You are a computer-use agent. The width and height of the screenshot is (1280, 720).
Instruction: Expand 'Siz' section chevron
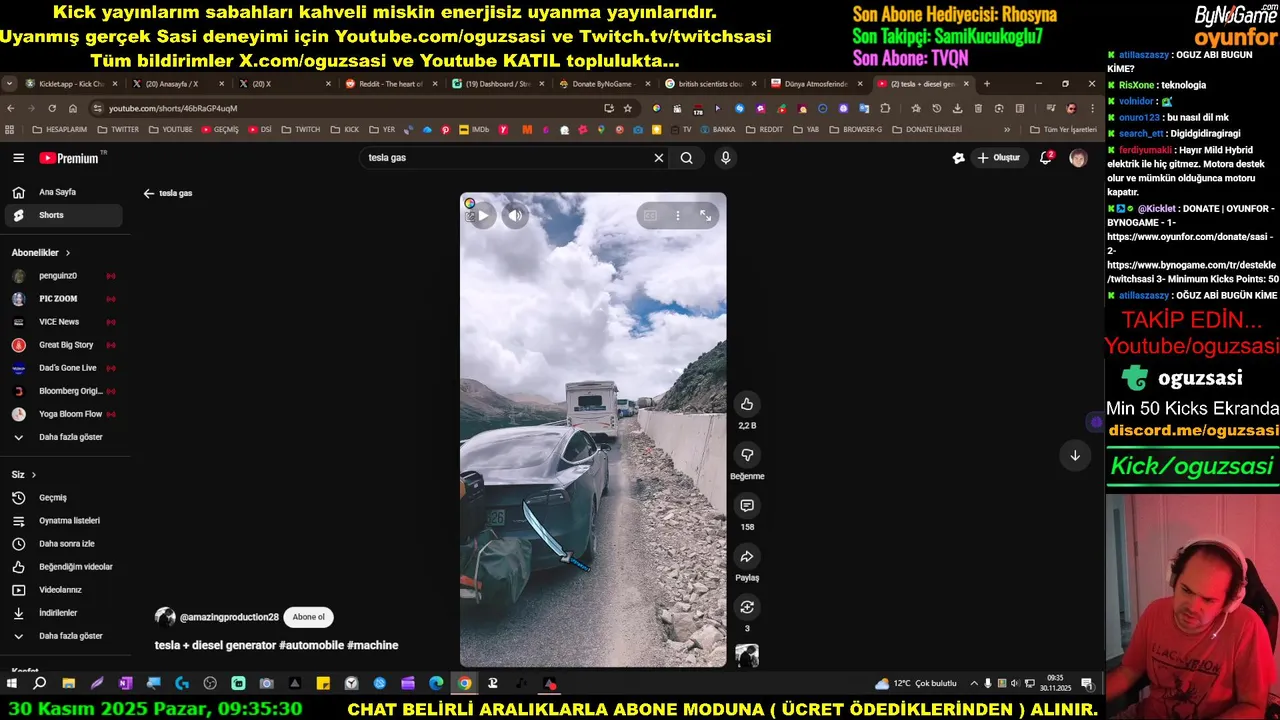point(33,475)
